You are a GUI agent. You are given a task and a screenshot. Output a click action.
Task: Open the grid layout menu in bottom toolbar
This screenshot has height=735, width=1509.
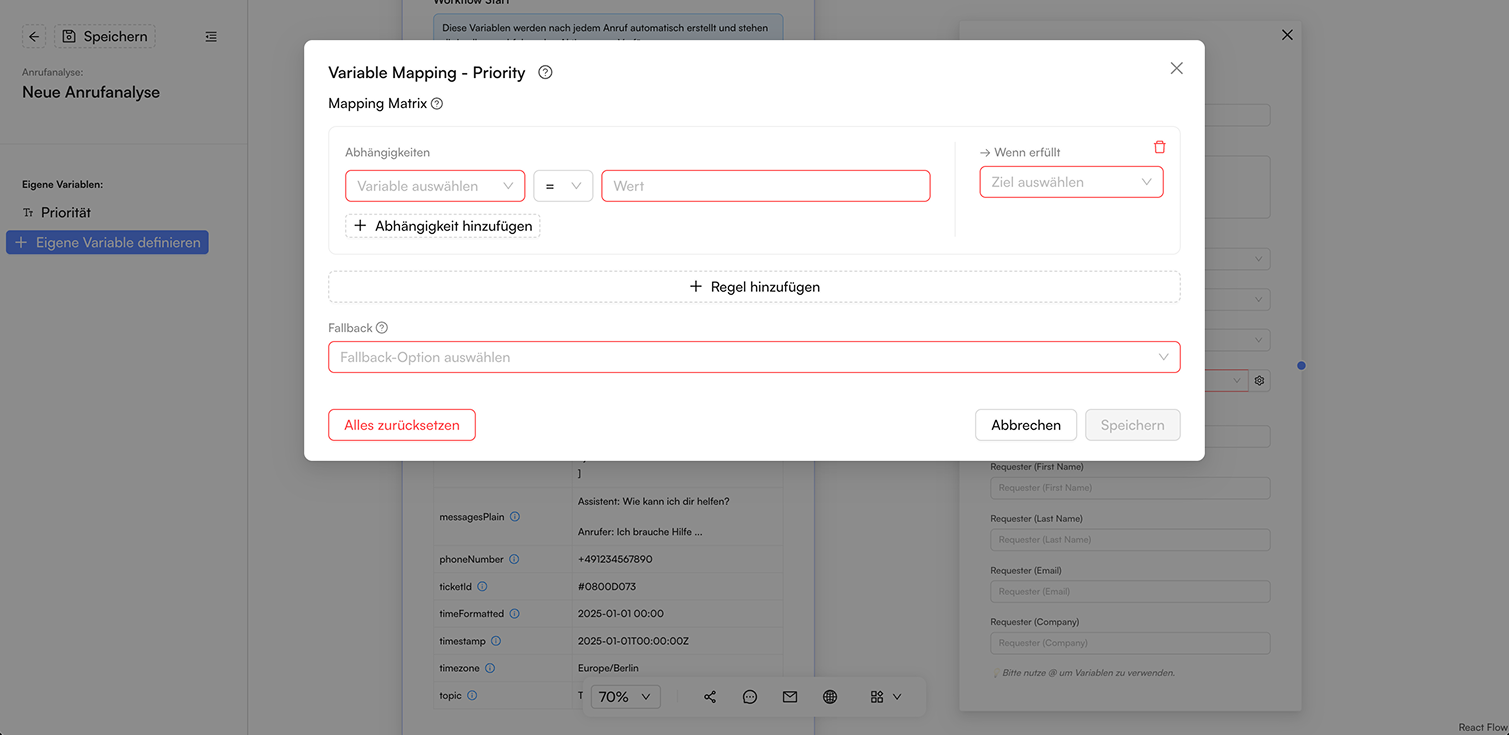(886, 697)
